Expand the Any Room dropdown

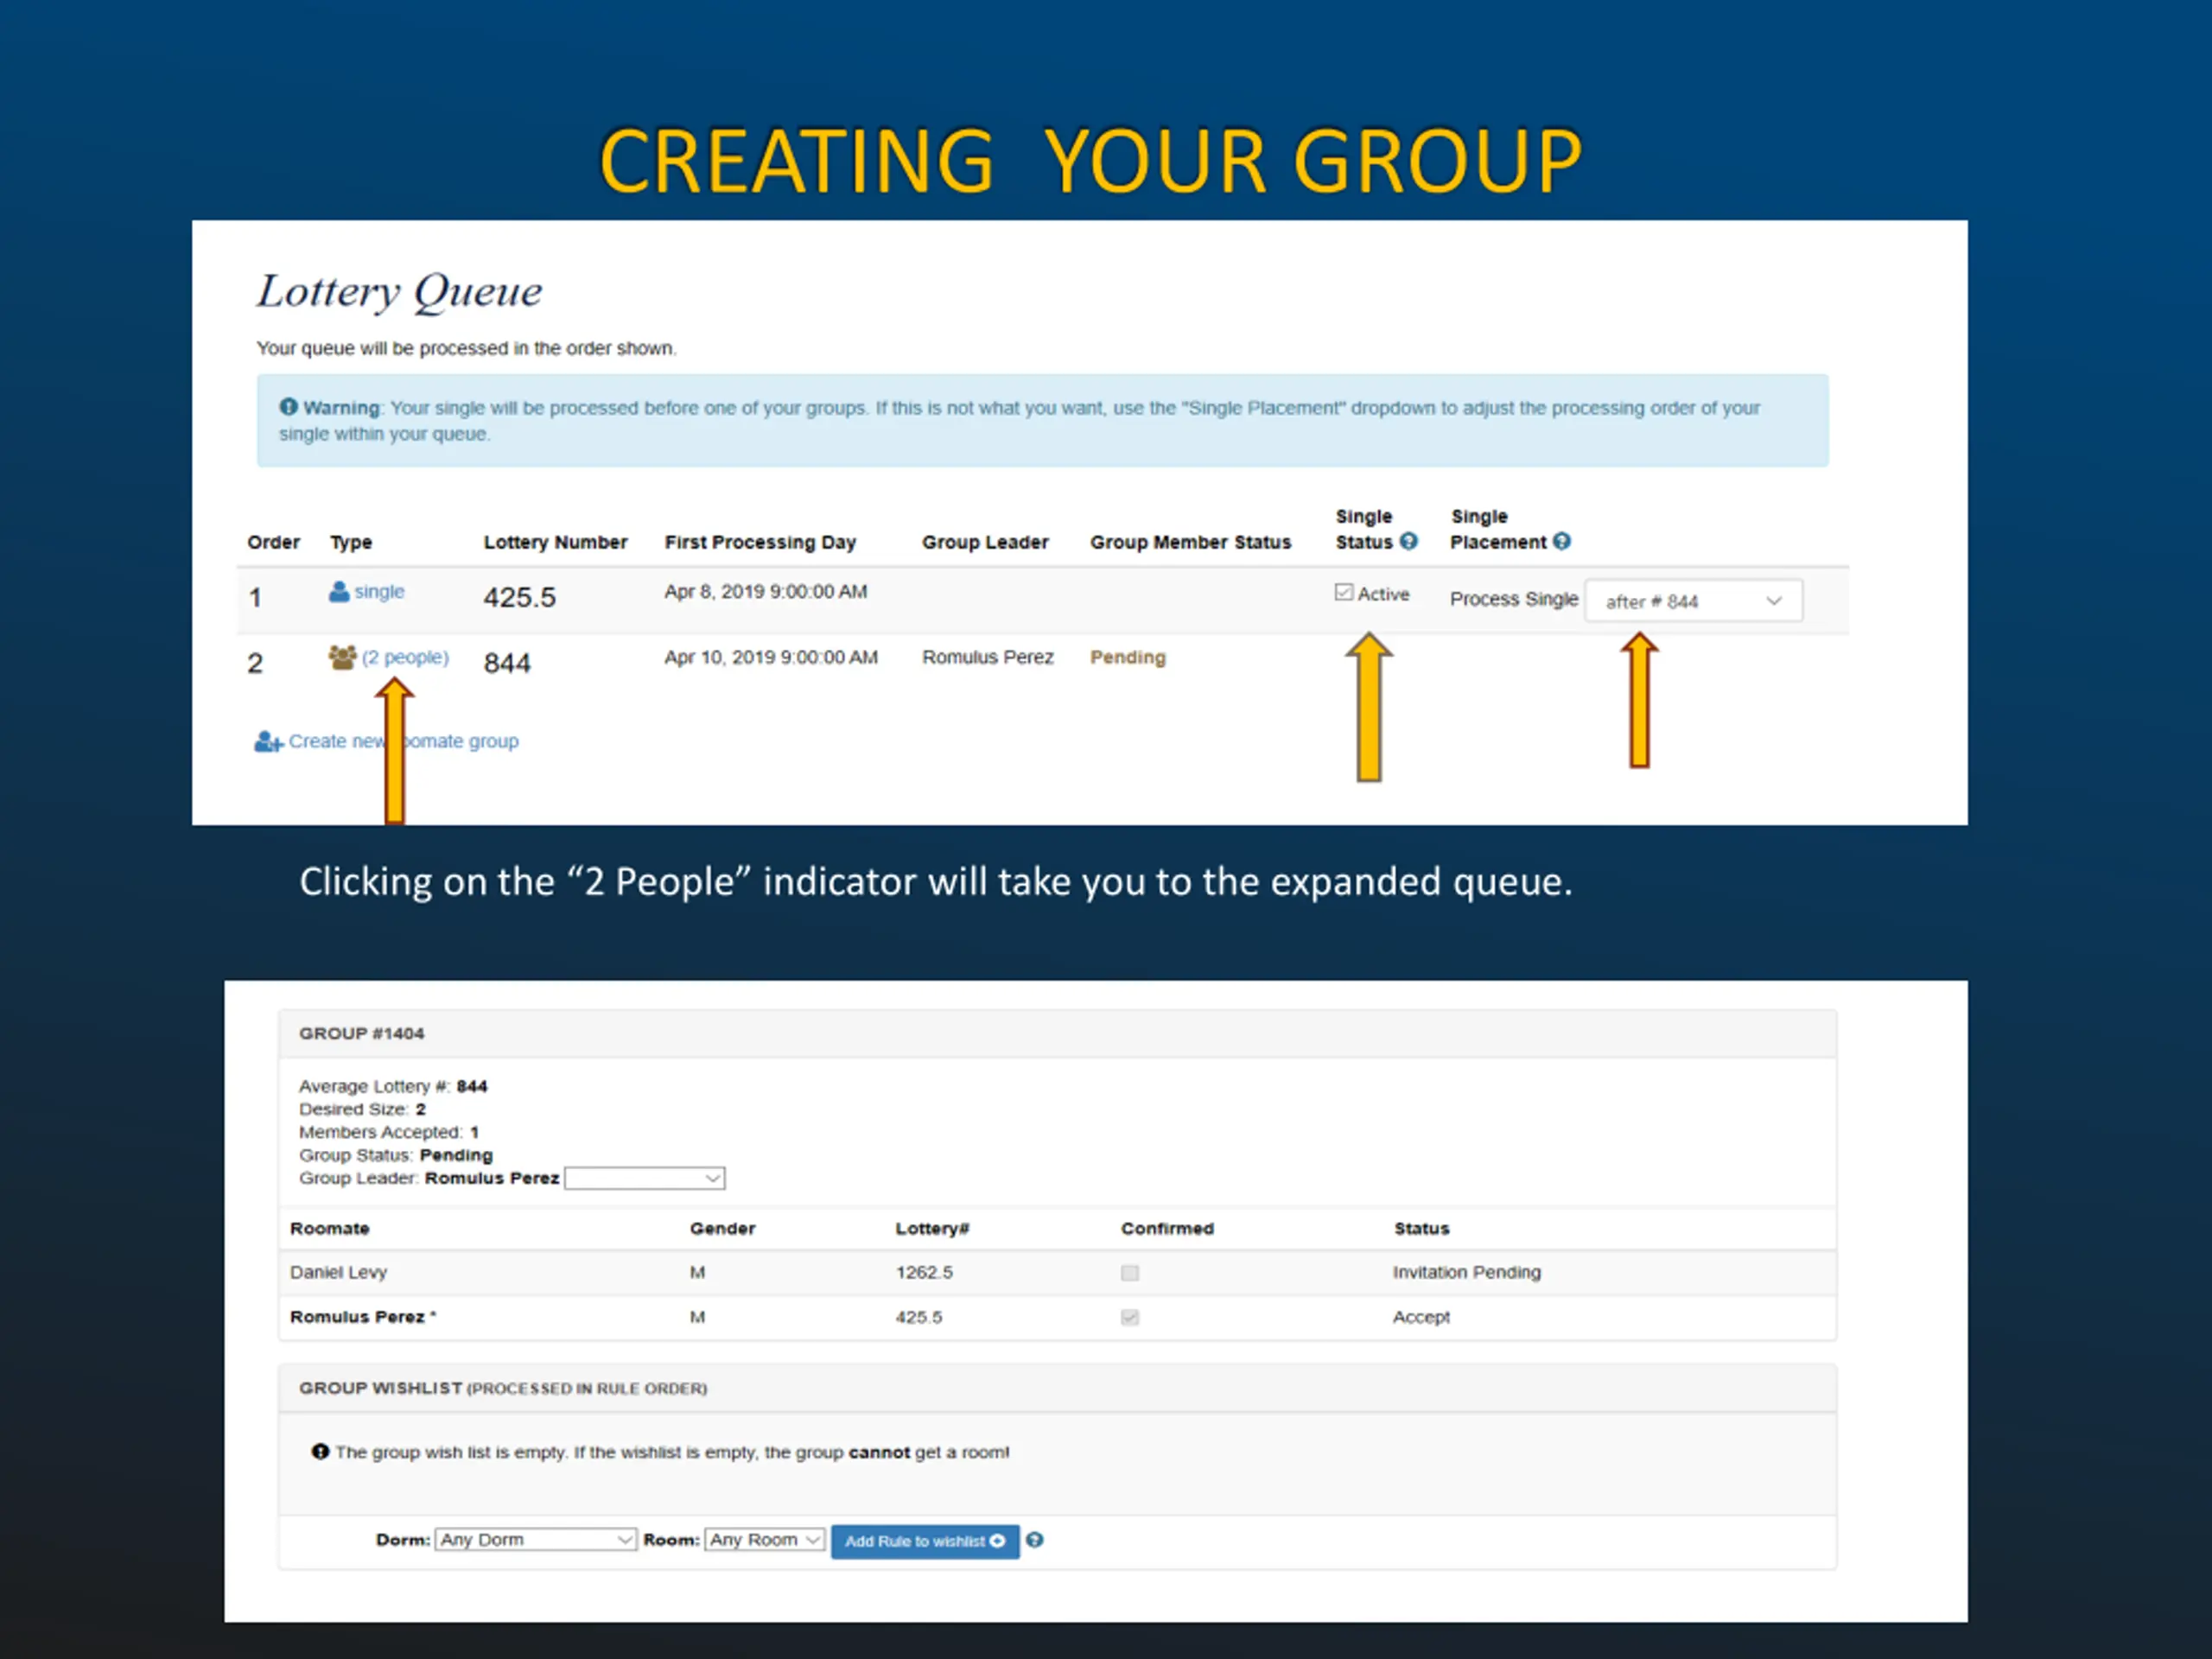pyautogui.click(x=765, y=1539)
